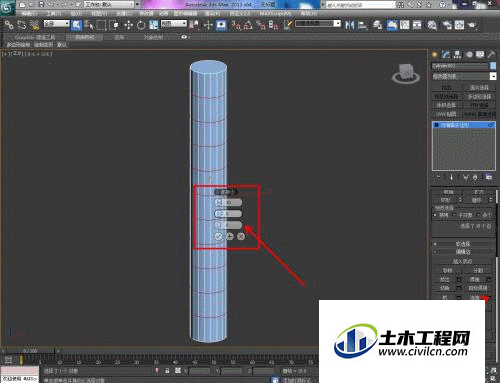Click the object color swatch

click(493, 66)
